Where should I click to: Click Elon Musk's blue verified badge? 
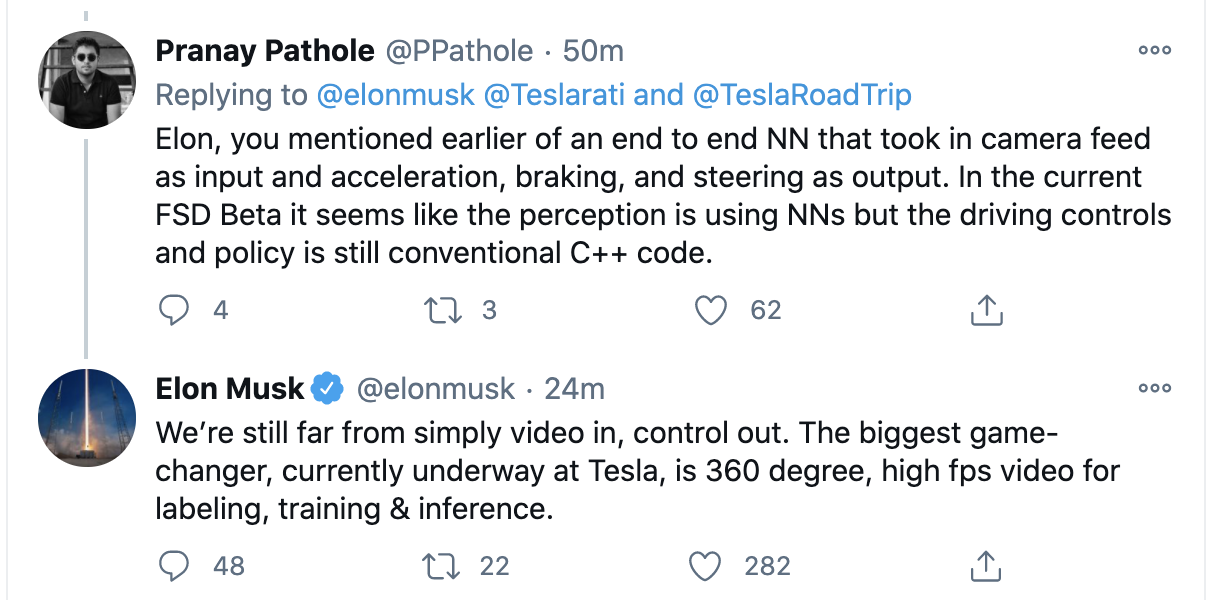coord(329,388)
